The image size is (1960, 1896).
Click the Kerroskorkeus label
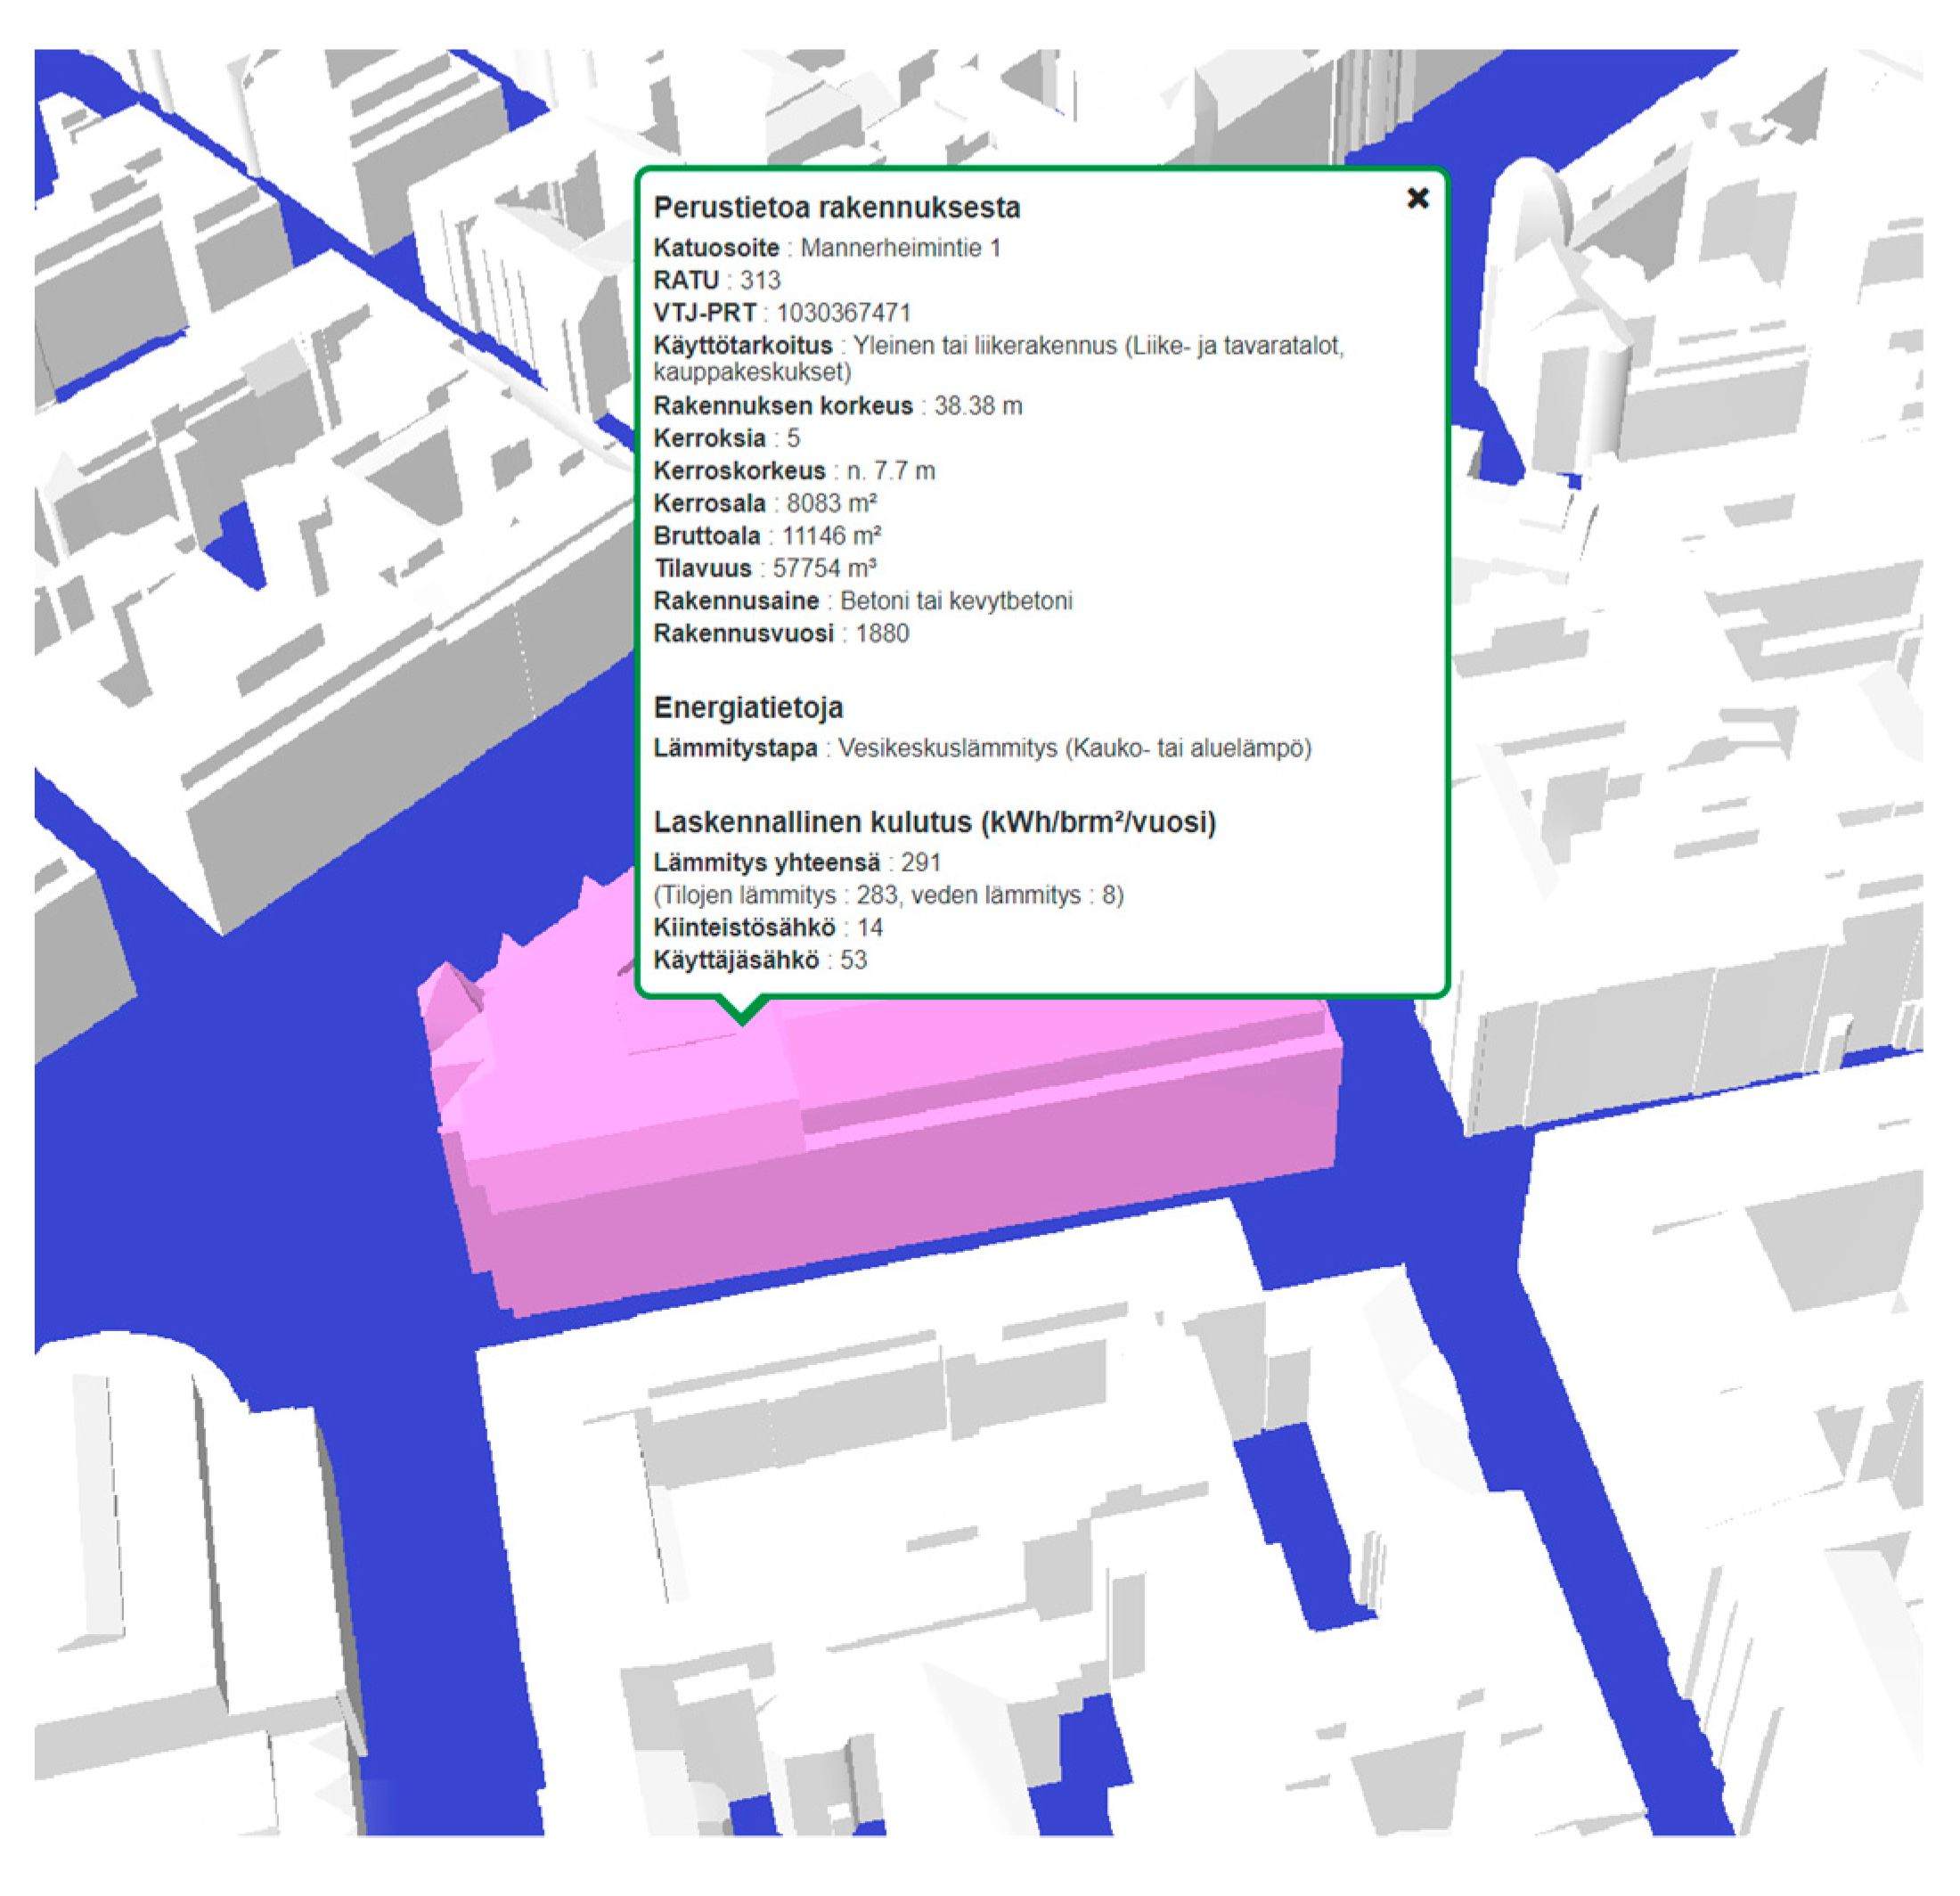(x=739, y=471)
